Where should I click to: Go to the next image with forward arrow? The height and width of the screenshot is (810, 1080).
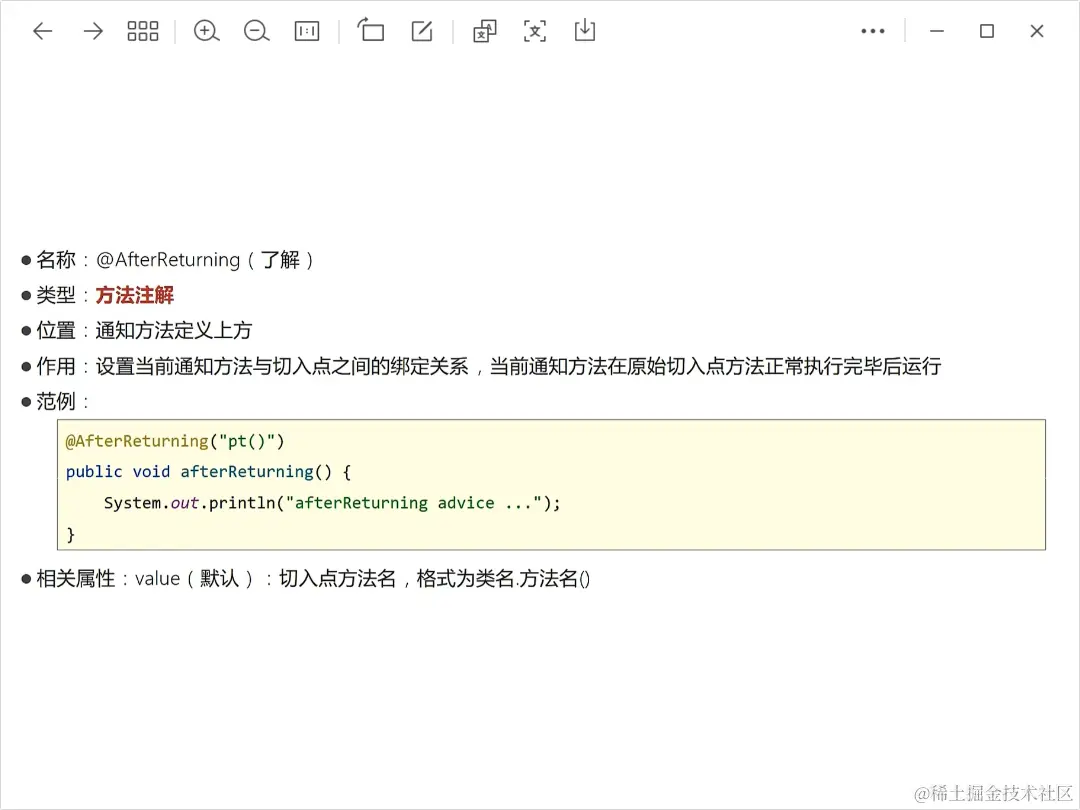pos(93,31)
